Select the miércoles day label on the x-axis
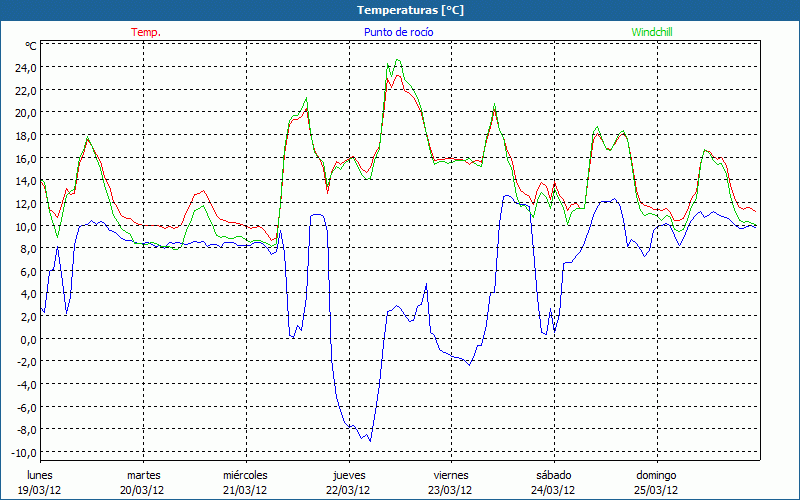This screenshot has width=800, height=500. tap(245, 475)
